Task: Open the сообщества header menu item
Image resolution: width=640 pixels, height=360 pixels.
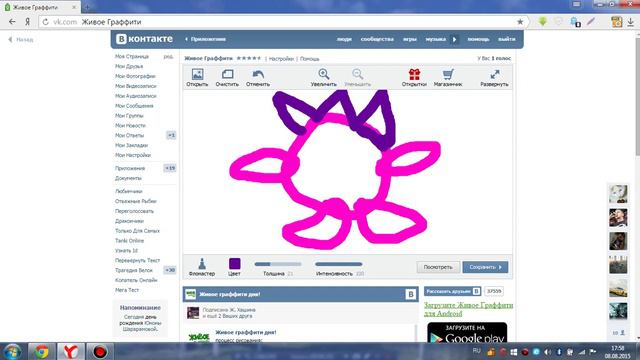Action: (x=377, y=39)
